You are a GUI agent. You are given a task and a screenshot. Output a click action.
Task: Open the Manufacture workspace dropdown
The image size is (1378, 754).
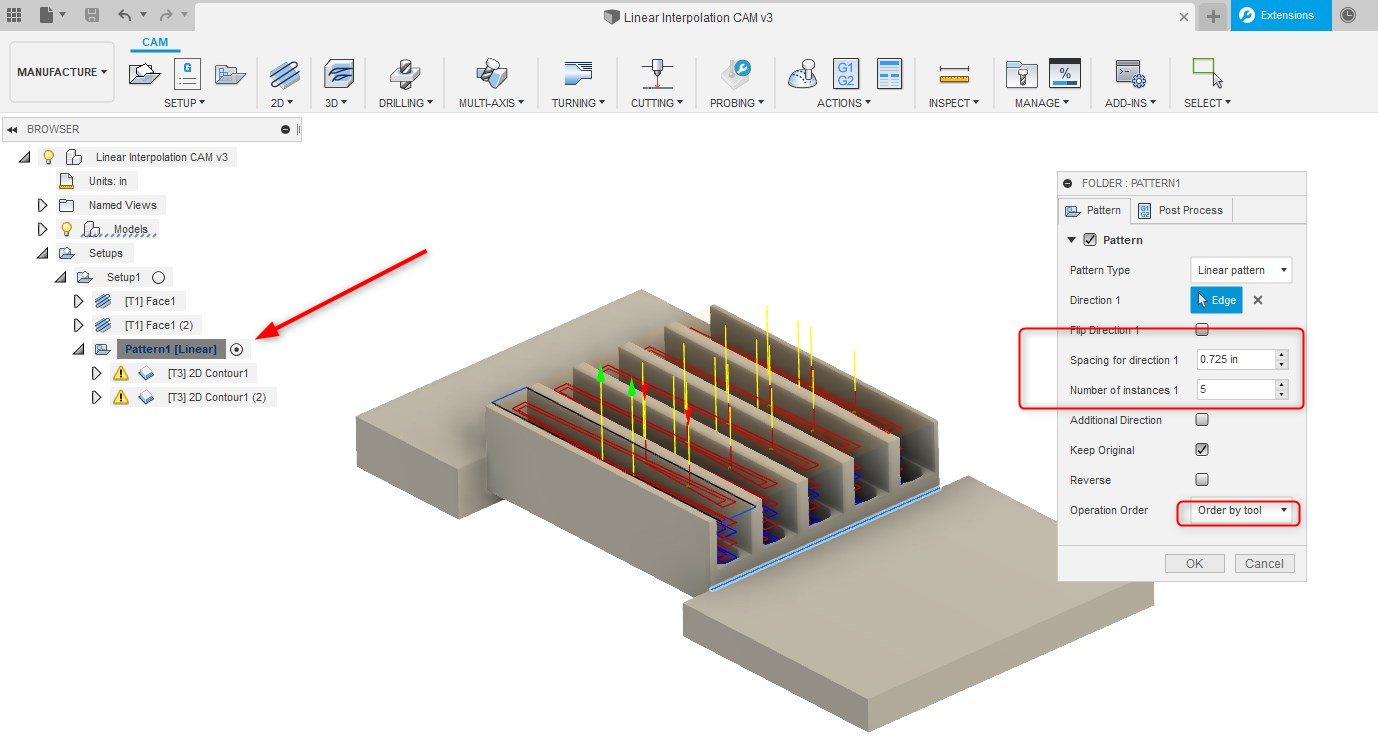[62, 72]
